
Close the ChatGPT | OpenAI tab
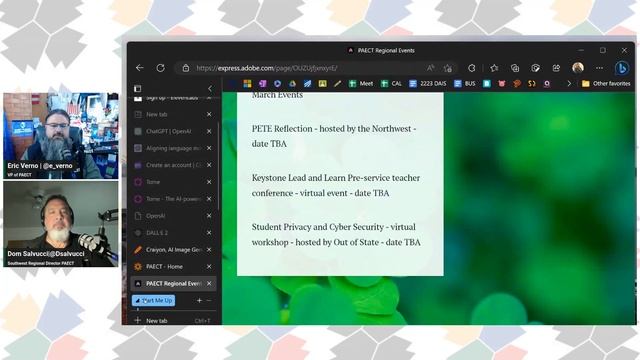pos(209,131)
